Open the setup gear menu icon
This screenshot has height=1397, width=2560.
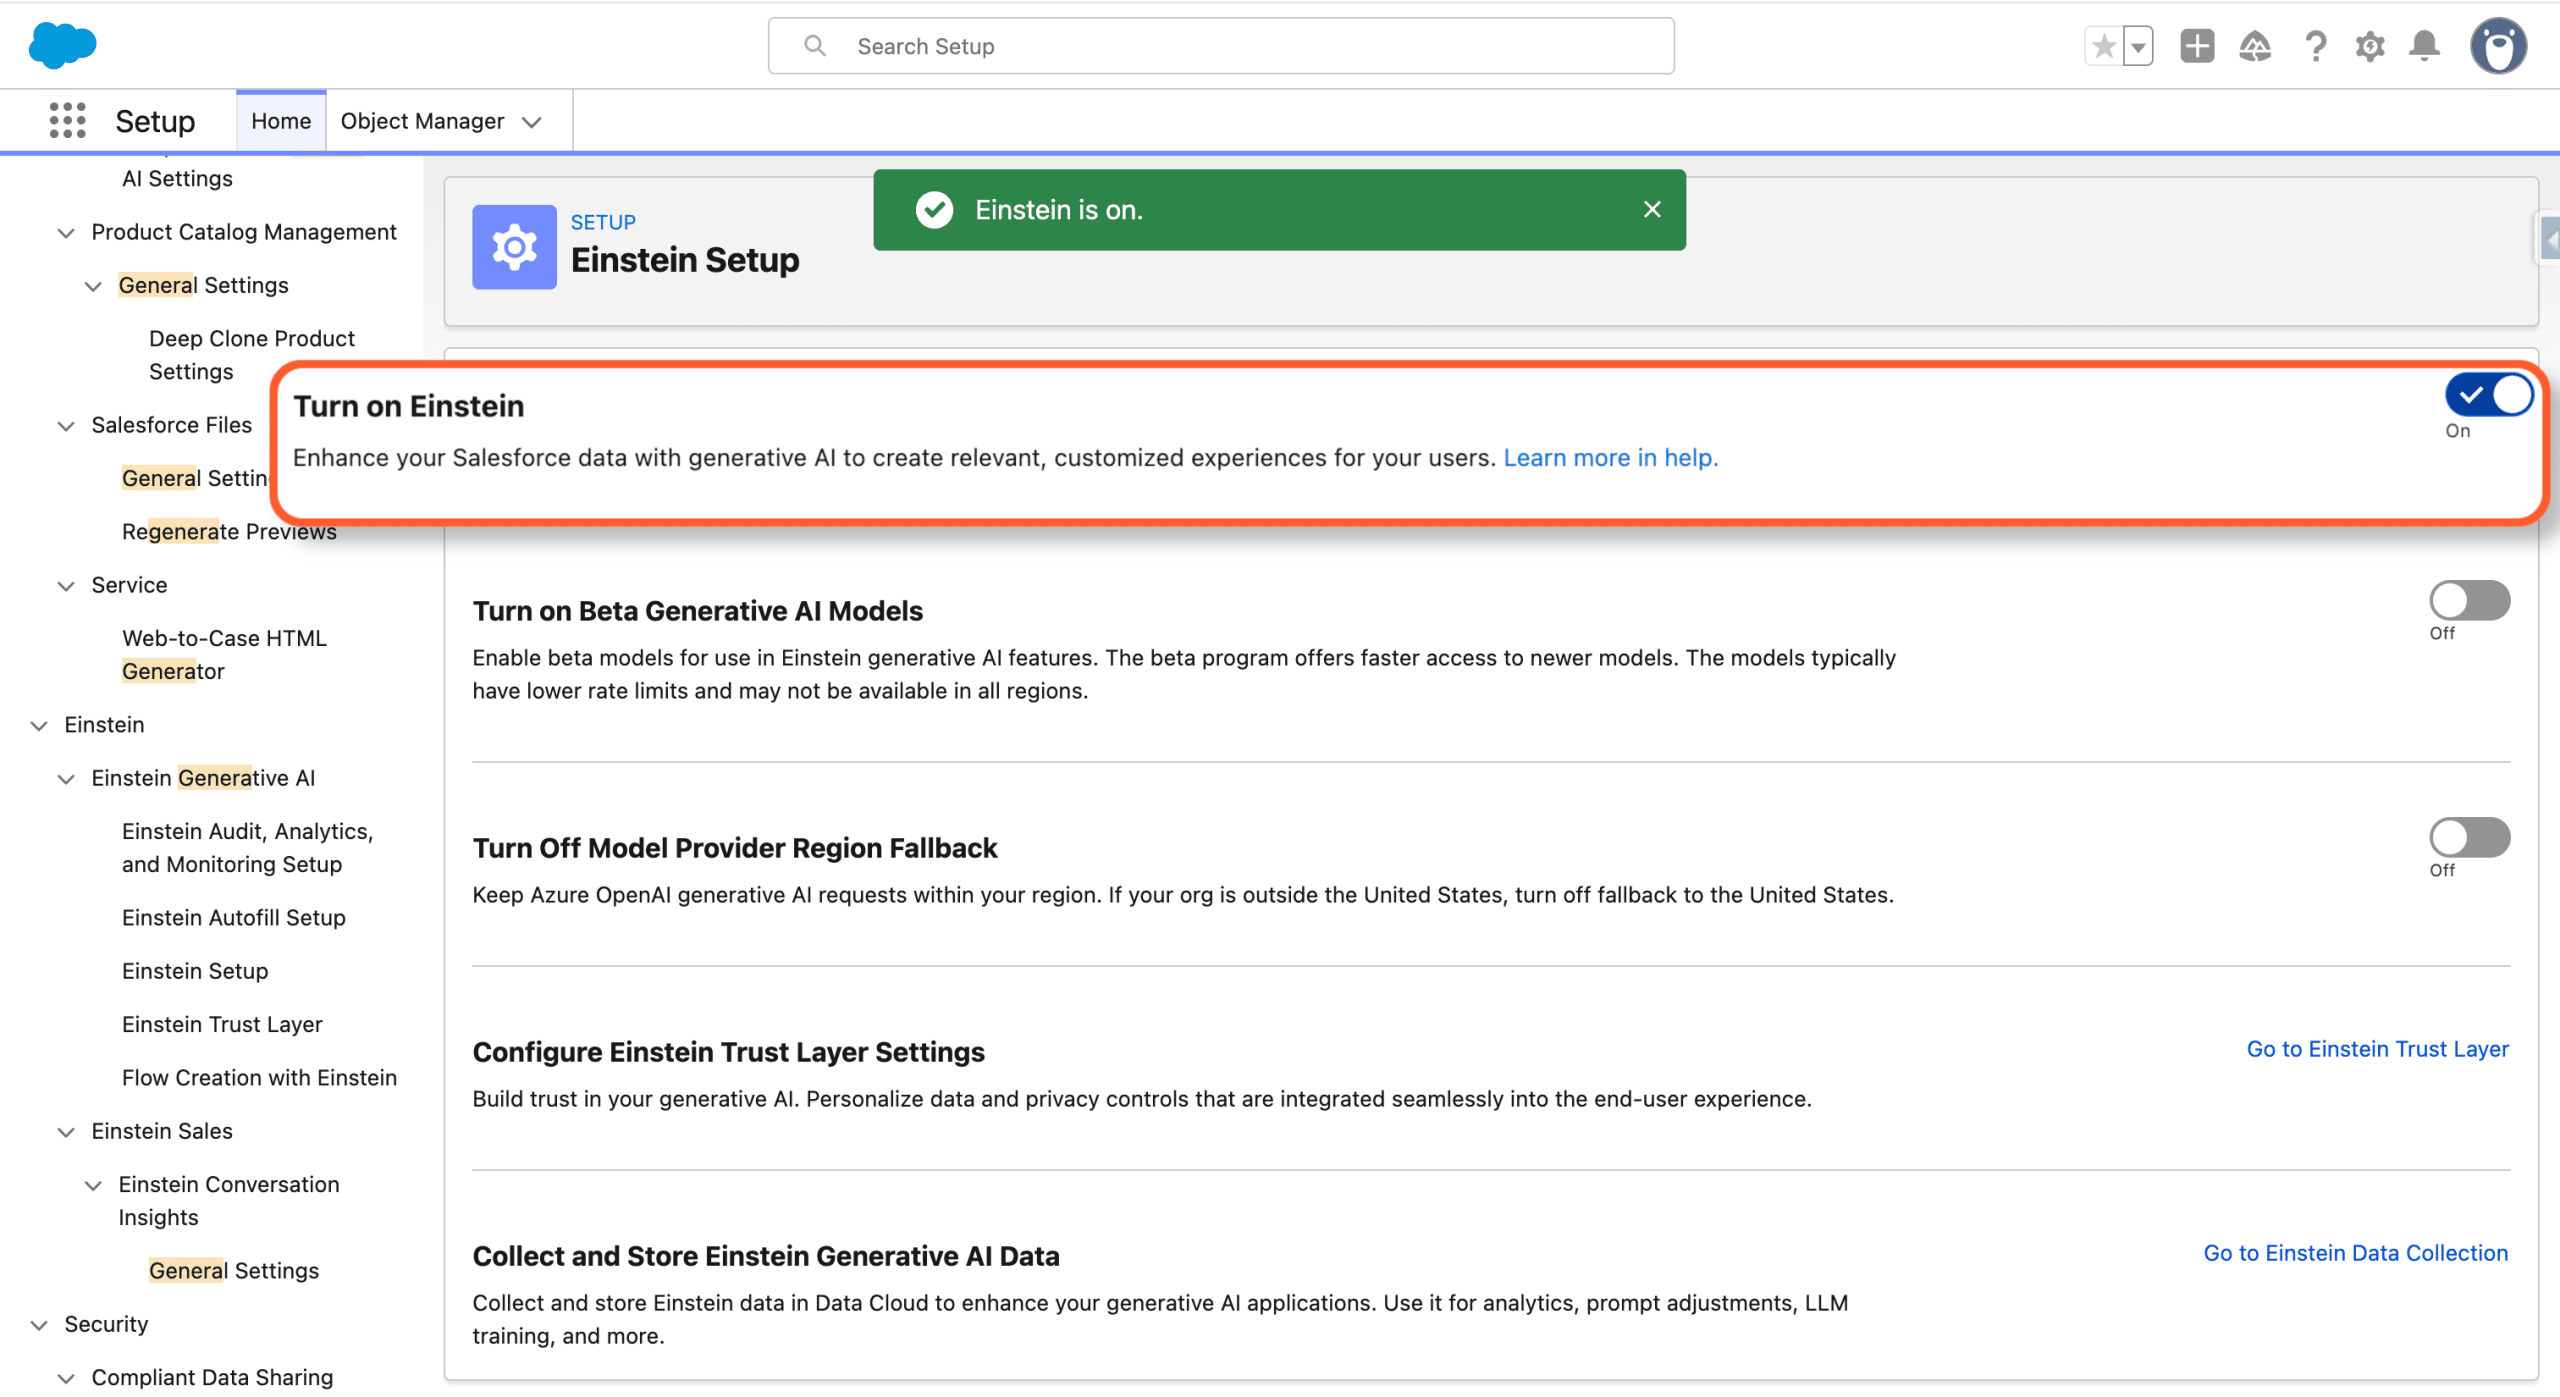pos(2370,46)
